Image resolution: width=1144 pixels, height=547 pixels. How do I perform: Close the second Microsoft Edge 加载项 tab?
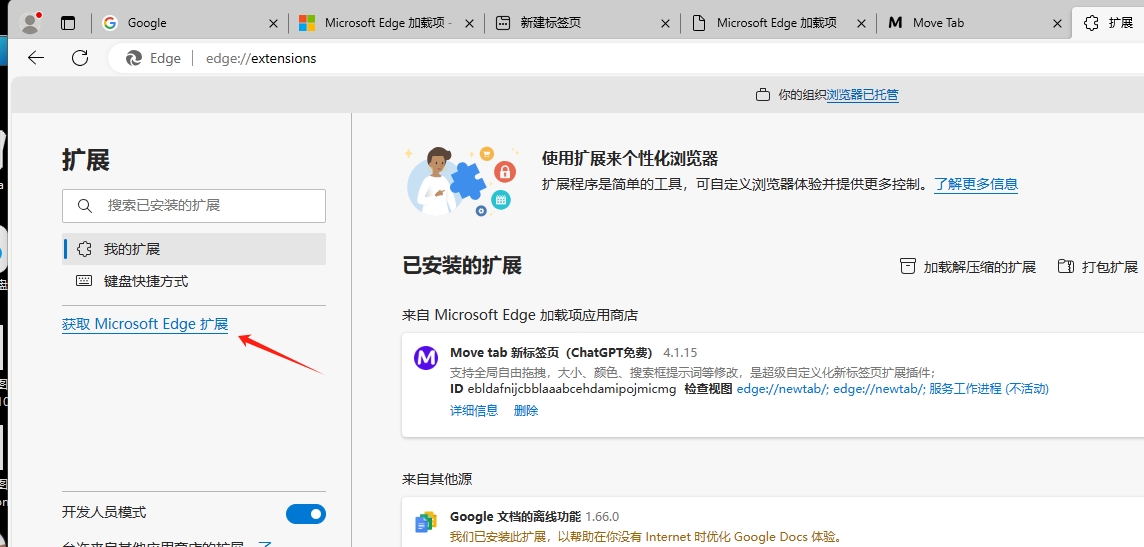tap(861, 23)
